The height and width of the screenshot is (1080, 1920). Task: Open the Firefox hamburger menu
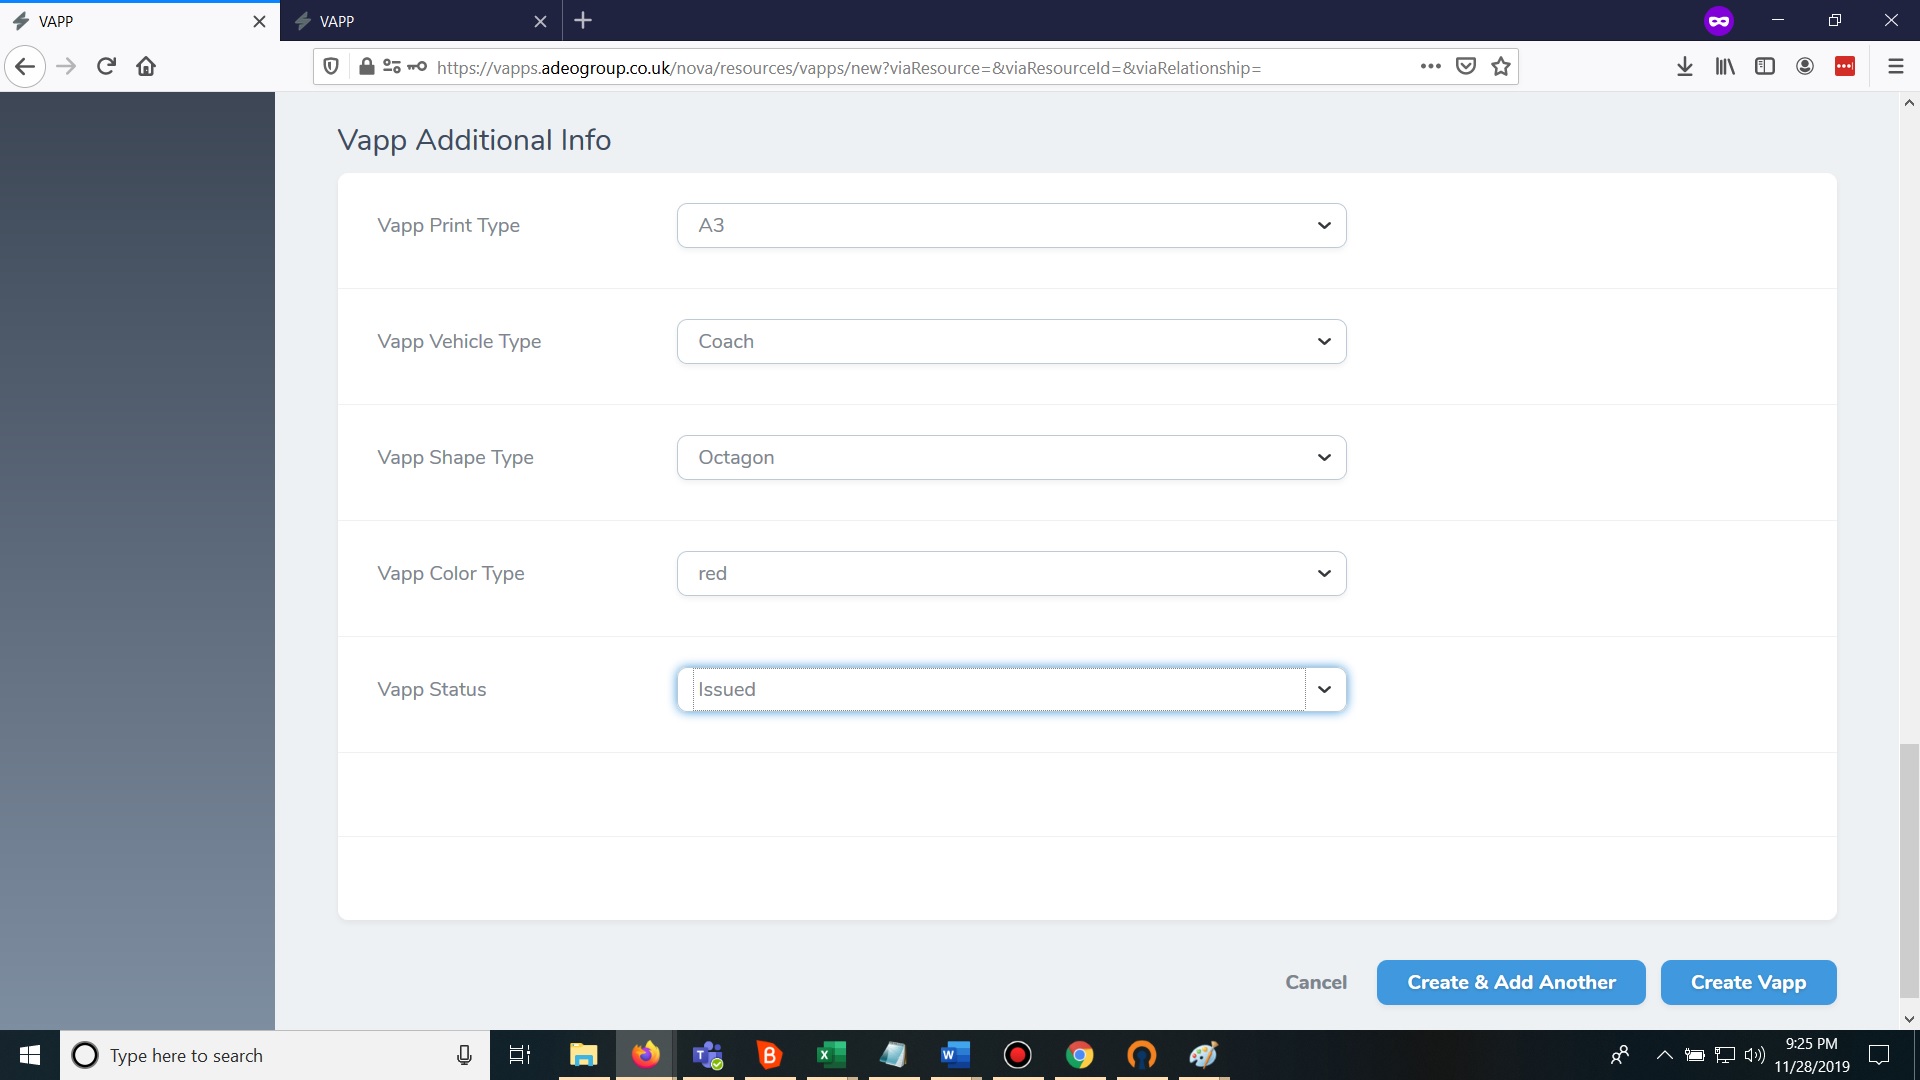[1895, 67]
